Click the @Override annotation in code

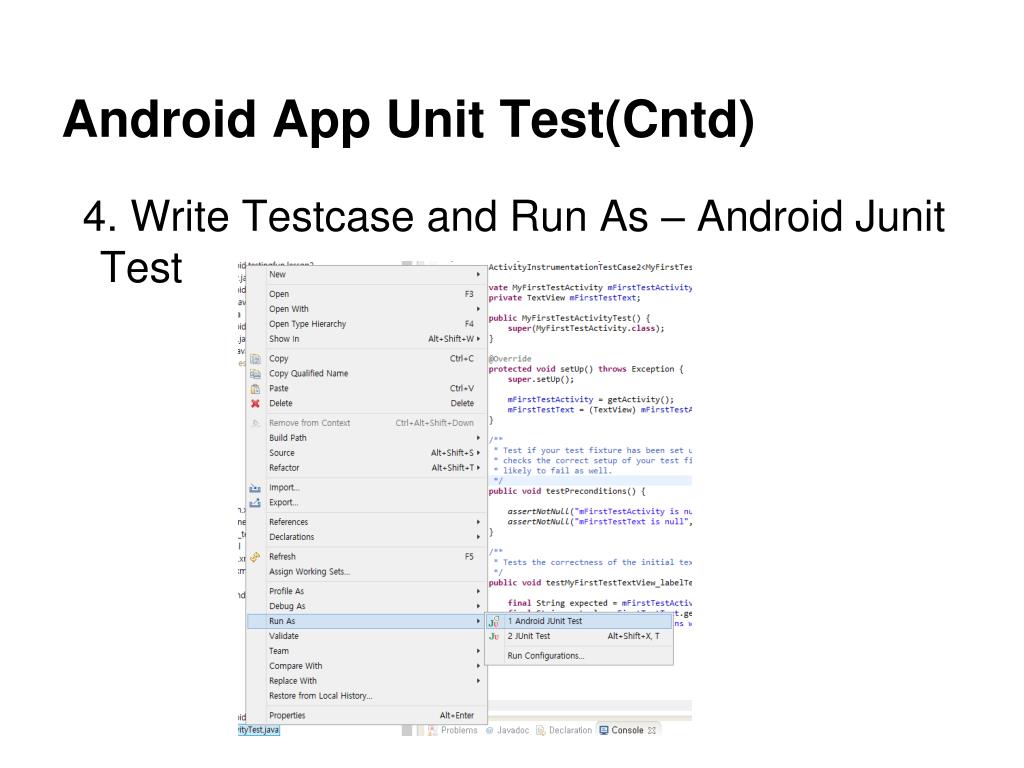coord(510,359)
